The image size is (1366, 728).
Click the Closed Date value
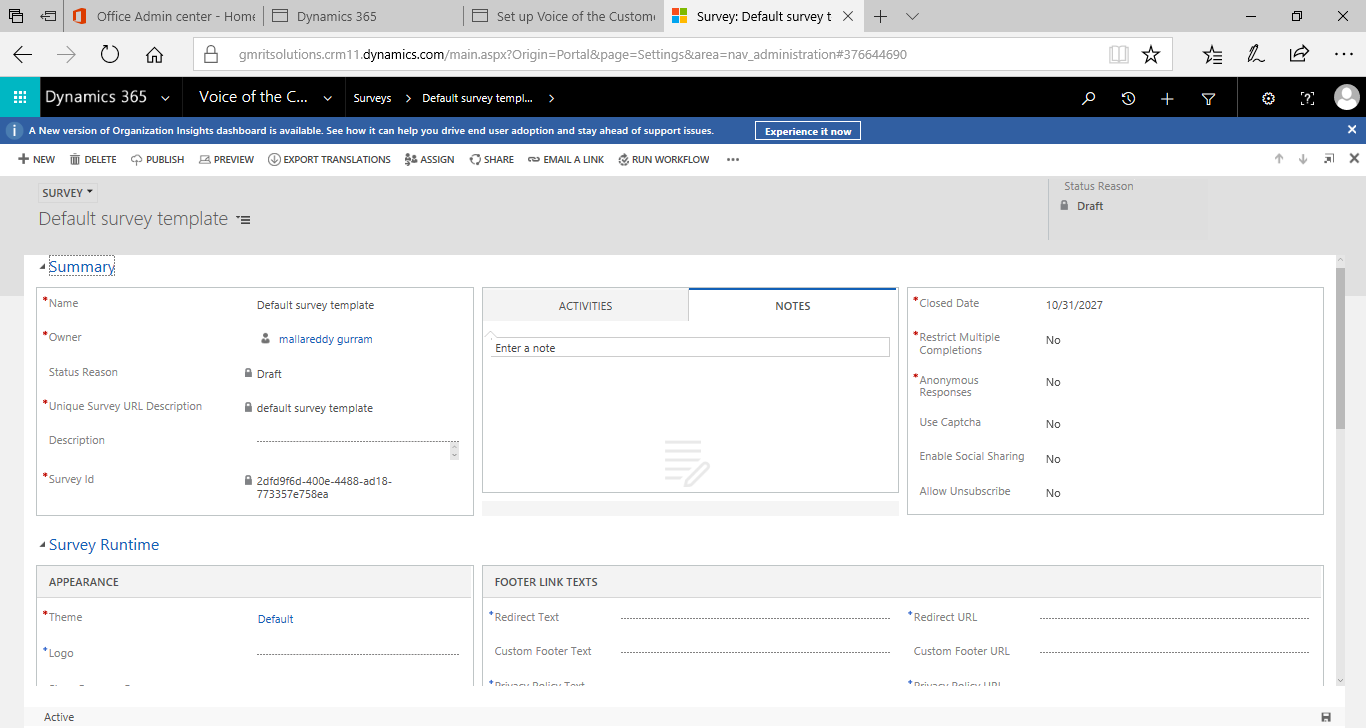[1074, 305]
